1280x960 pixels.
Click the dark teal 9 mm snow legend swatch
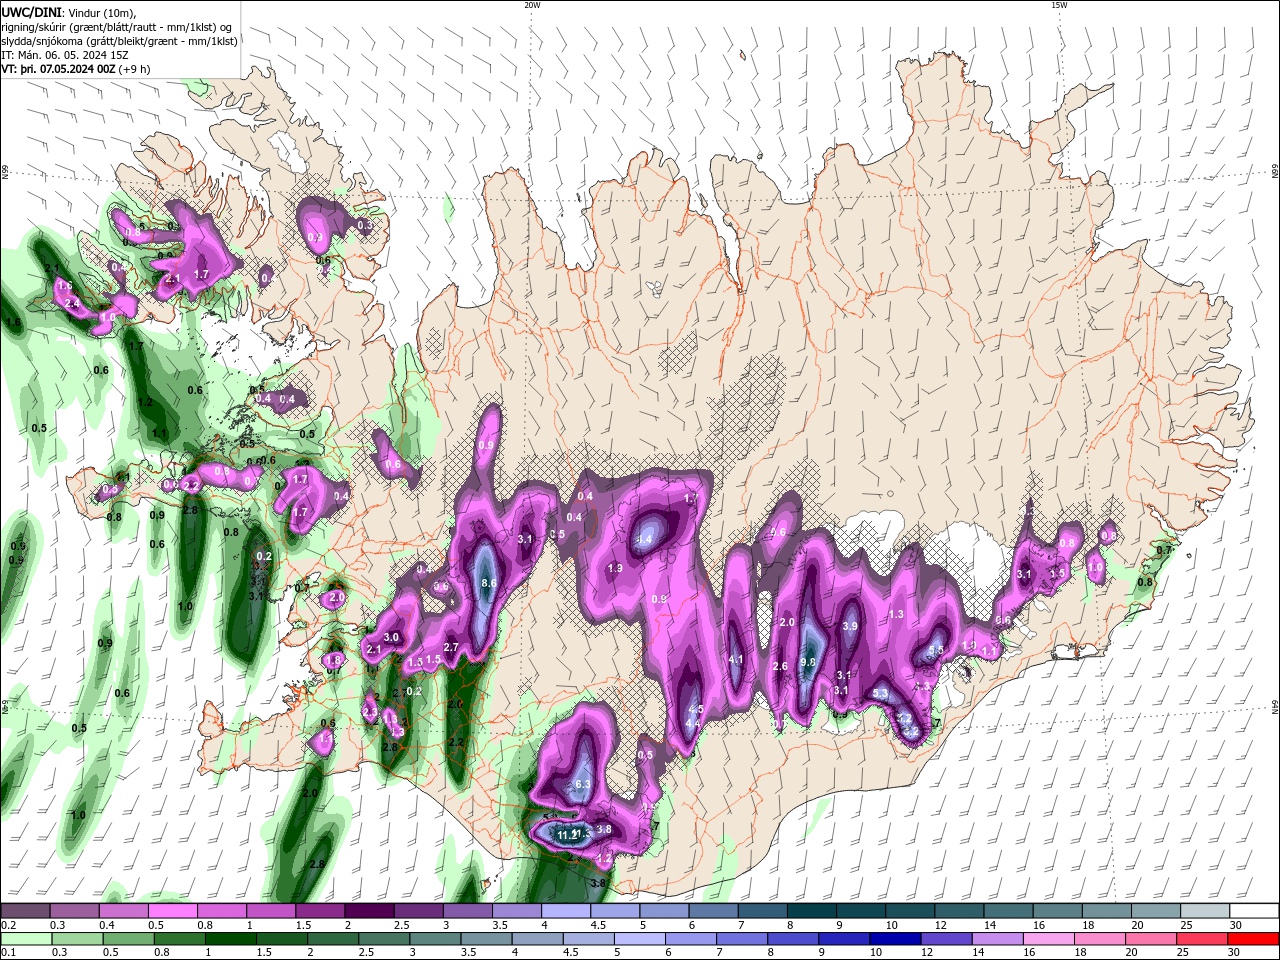[x=860, y=911]
